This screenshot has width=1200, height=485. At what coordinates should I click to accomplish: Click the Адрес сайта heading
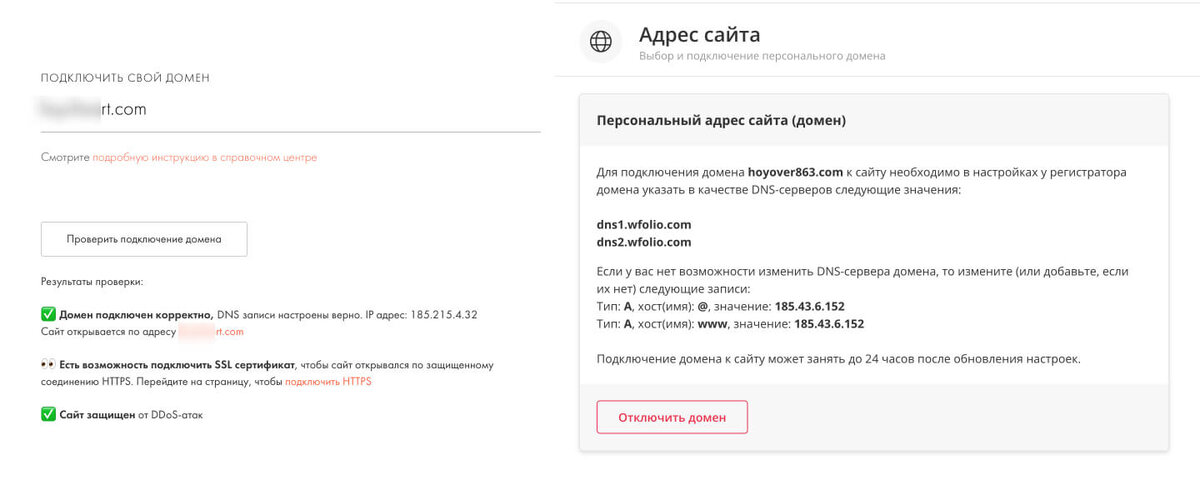[x=700, y=36]
